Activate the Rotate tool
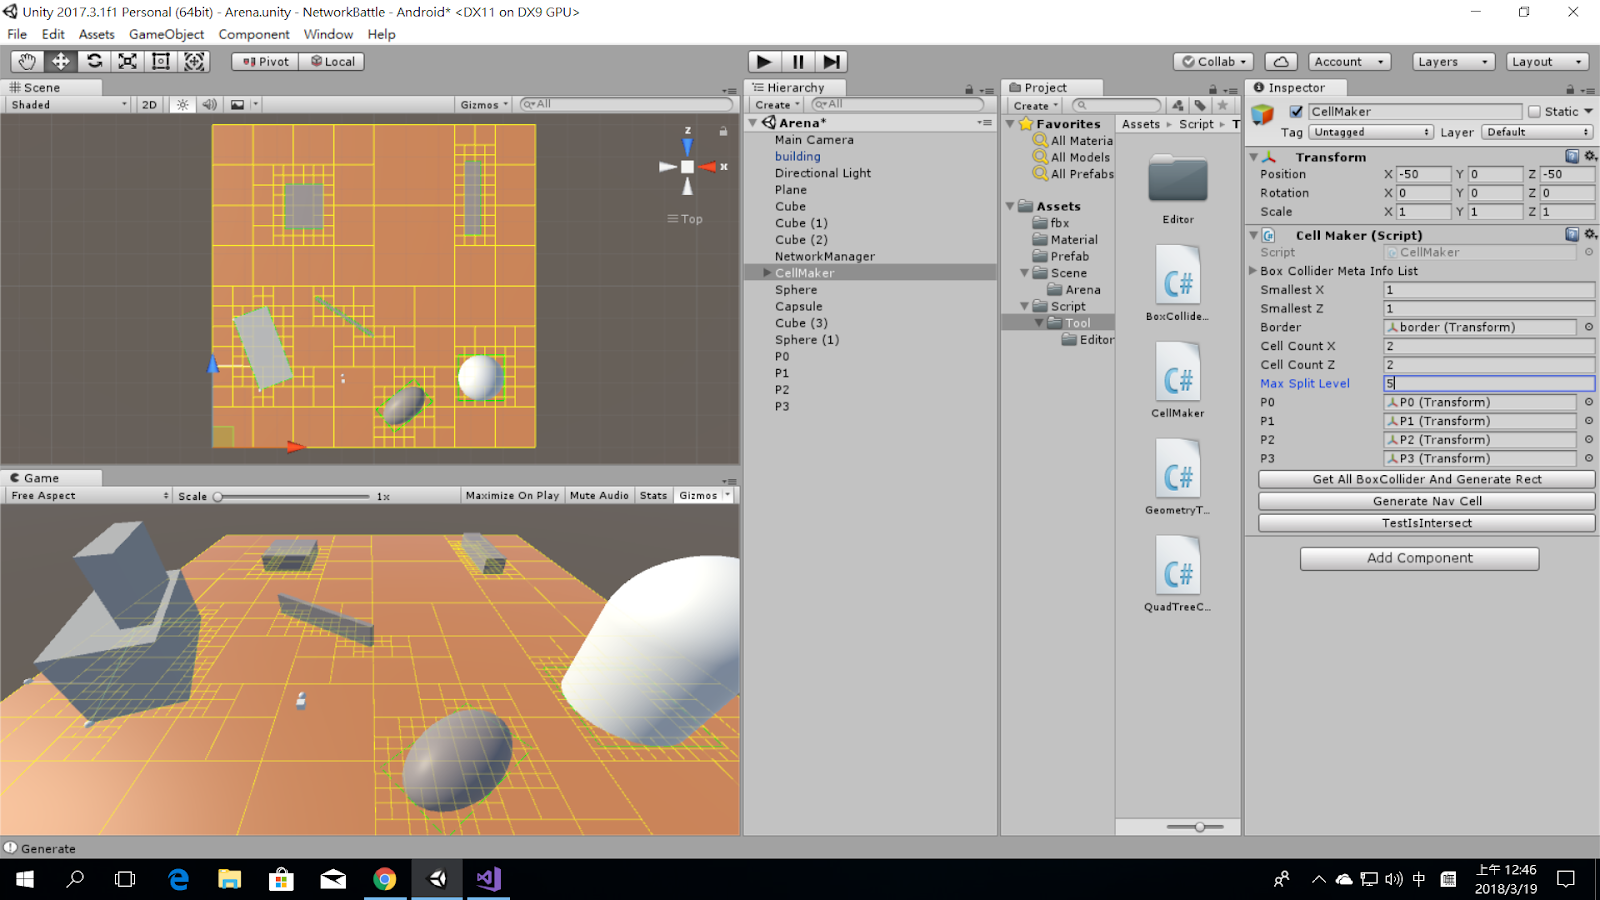 [93, 61]
